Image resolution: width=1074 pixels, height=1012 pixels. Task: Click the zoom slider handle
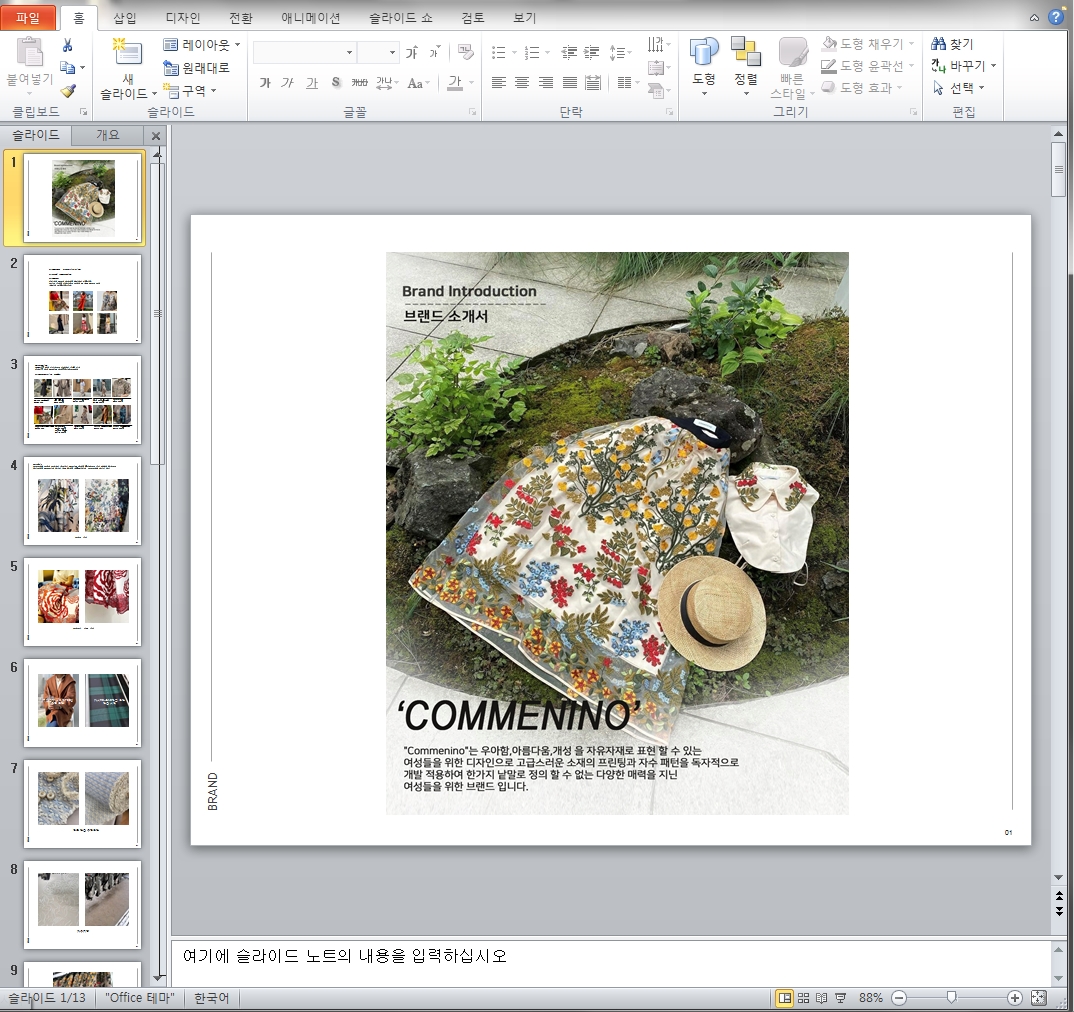coord(951,998)
